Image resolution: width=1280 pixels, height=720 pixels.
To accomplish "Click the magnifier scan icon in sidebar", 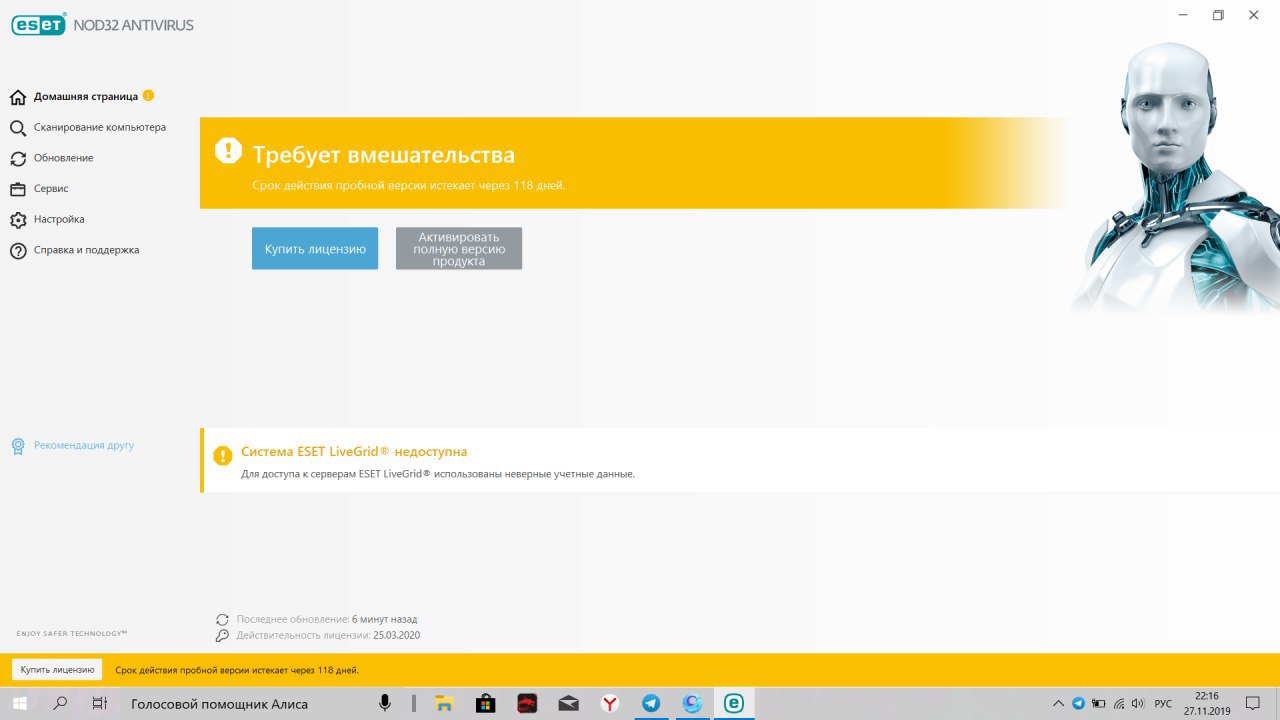I will pyautogui.click(x=18, y=128).
